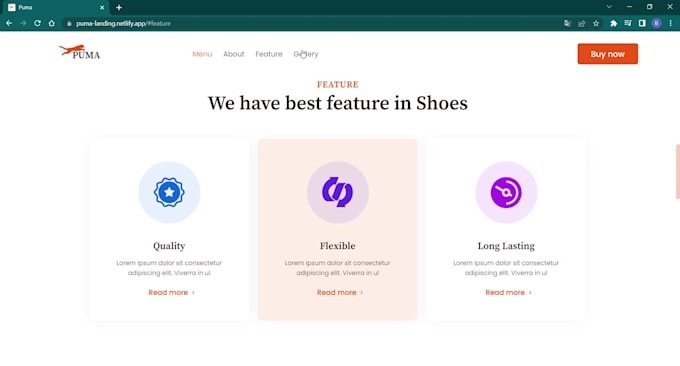Screen dimensions: 680x366
Task: Click the page vertical scrollbar thumb
Action: coord(677,172)
